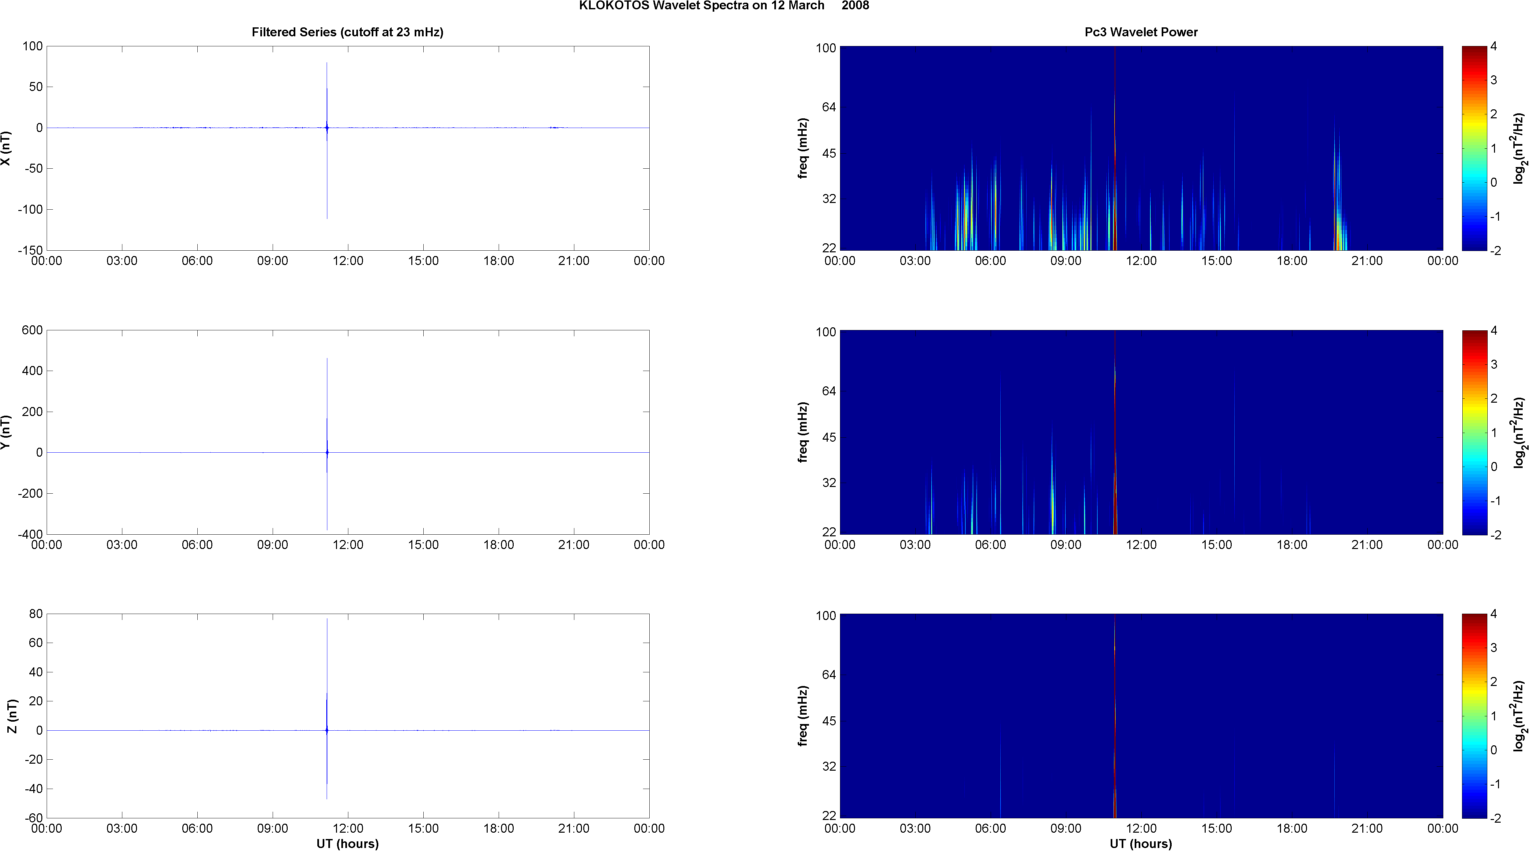Image resolution: width=1529 pixels, height=851 pixels.
Task: Click the 'Z (nT)' y-axis label
Action: click(12, 716)
